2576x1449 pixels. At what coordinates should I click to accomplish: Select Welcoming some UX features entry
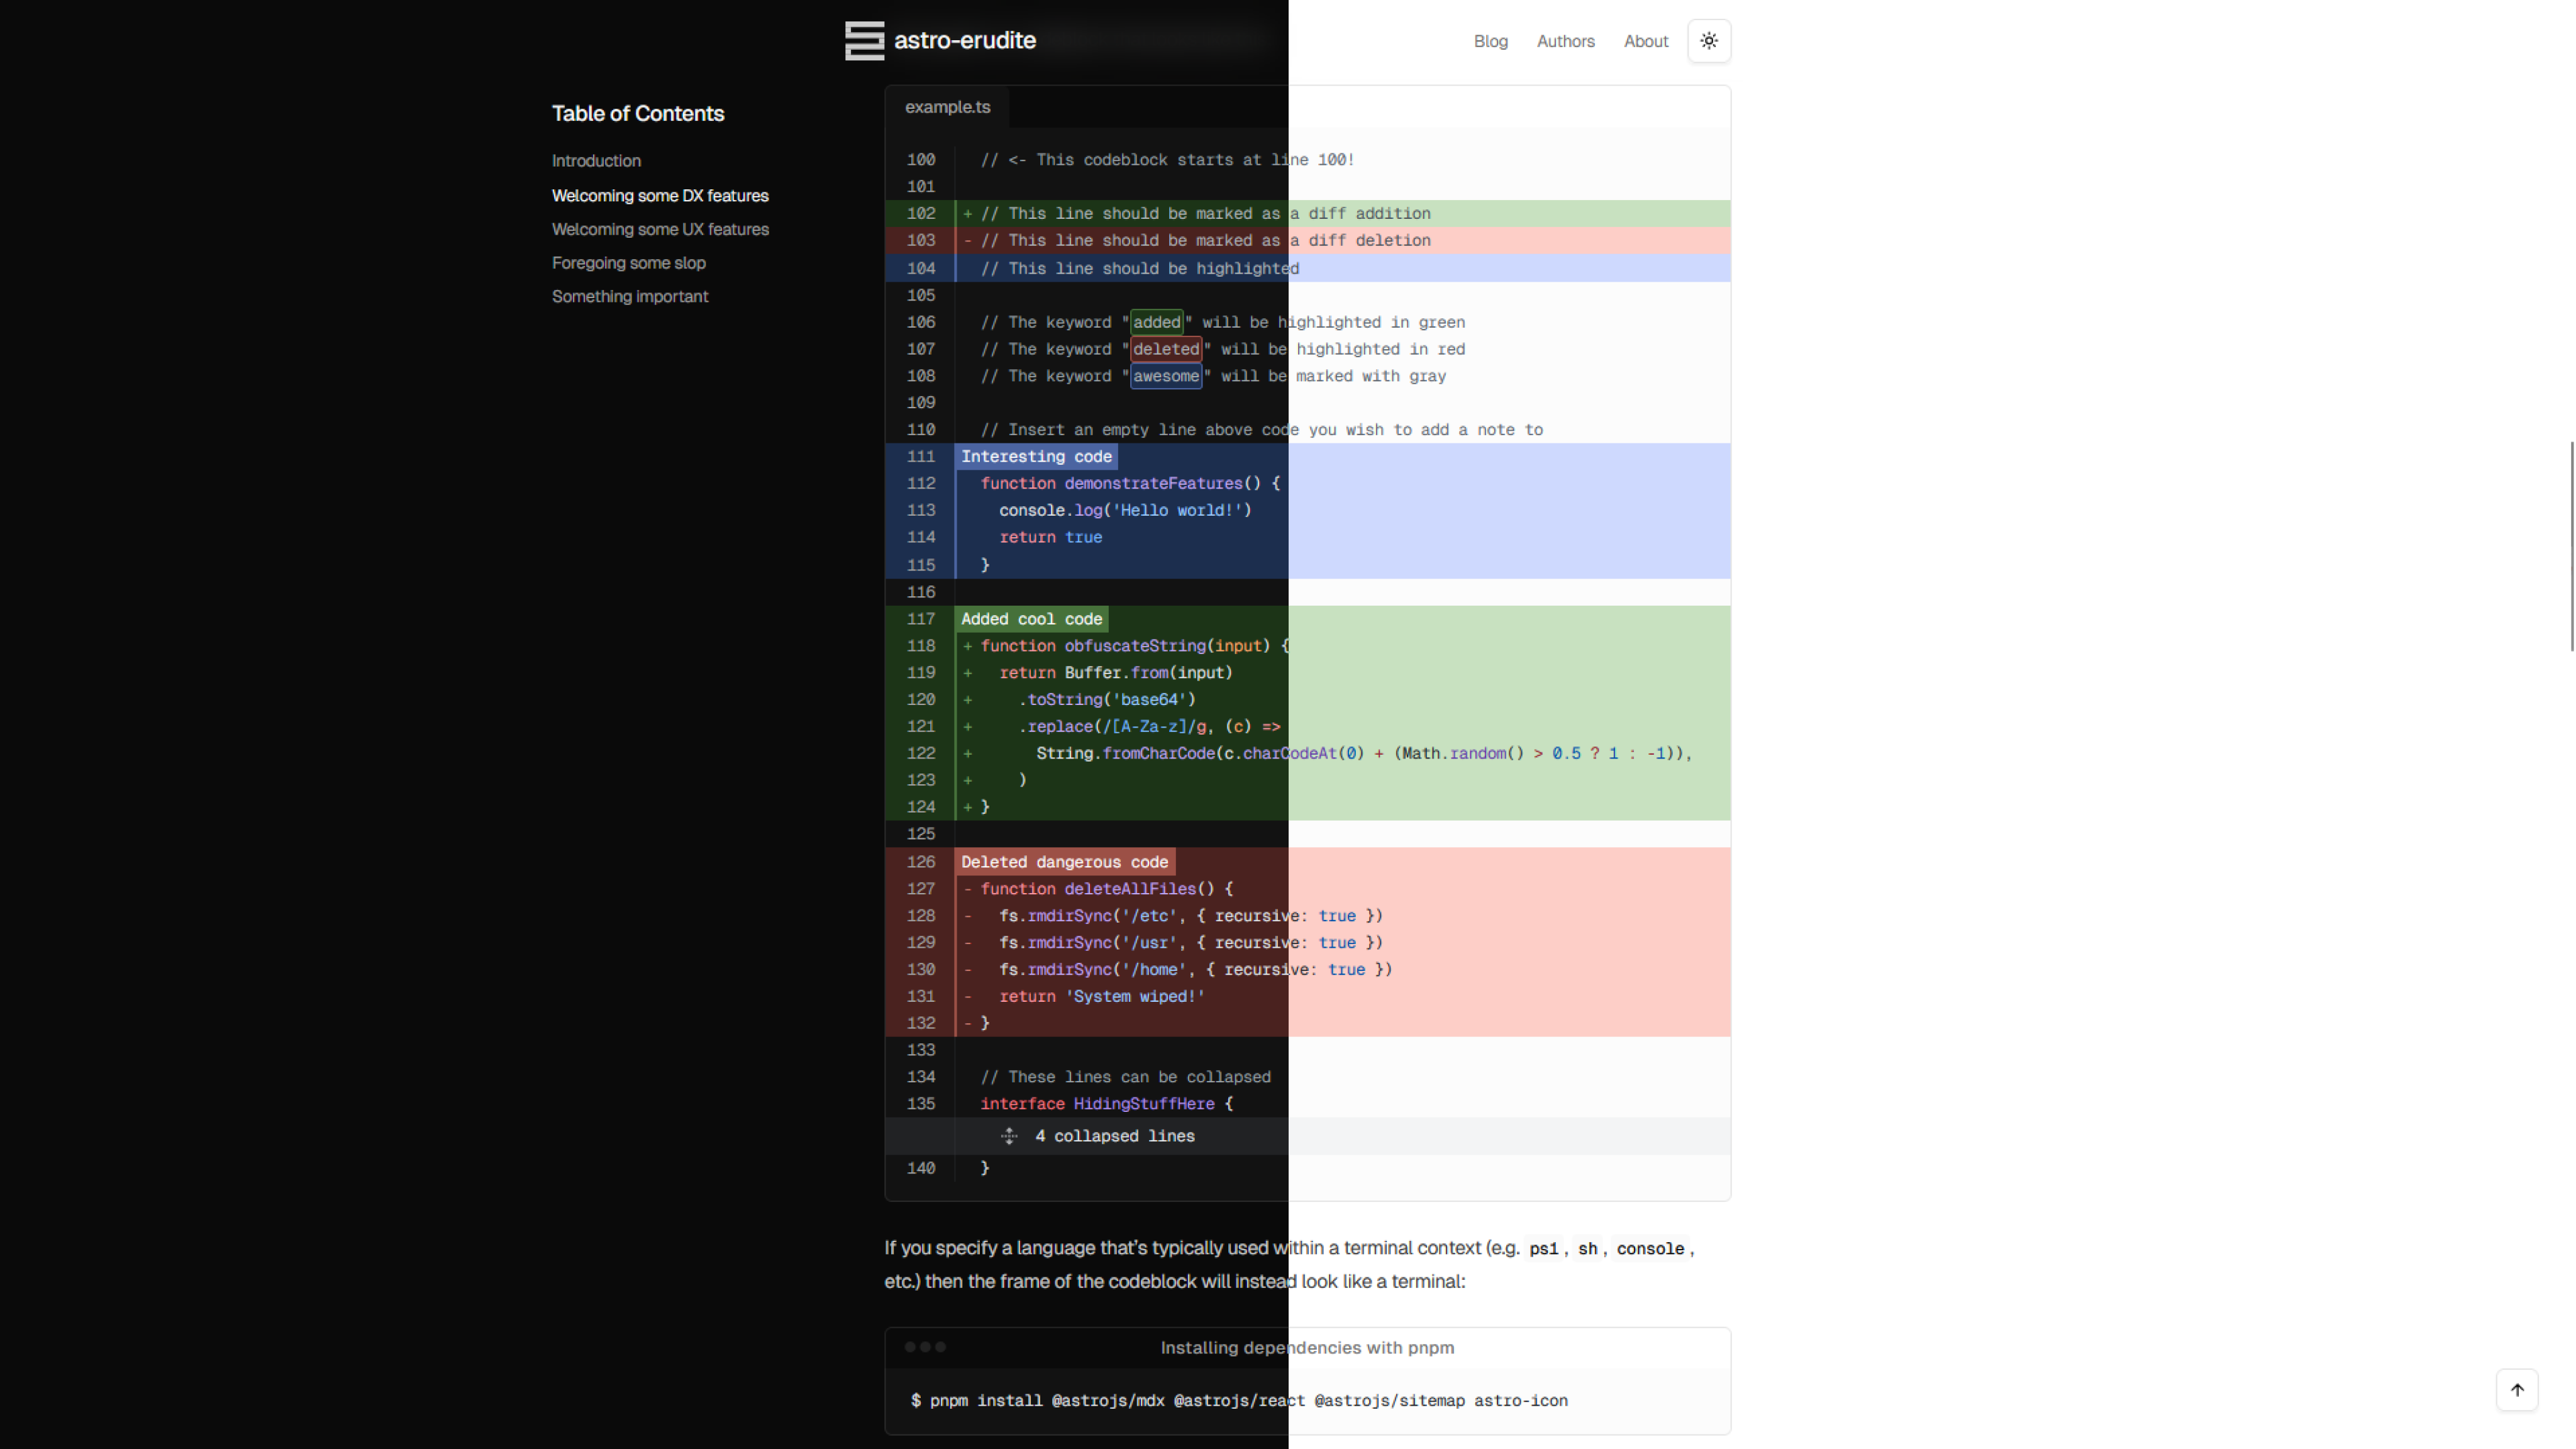coord(660,229)
